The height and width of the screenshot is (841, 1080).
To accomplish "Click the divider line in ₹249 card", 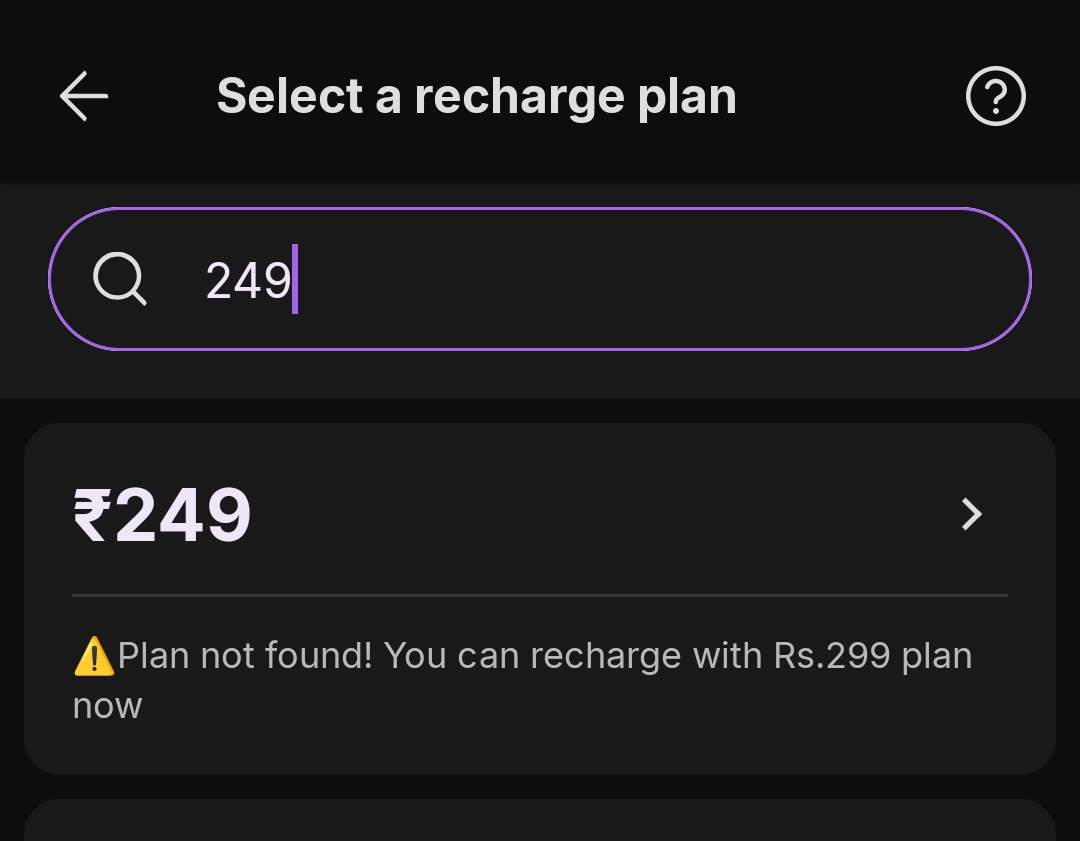I will [x=540, y=595].
